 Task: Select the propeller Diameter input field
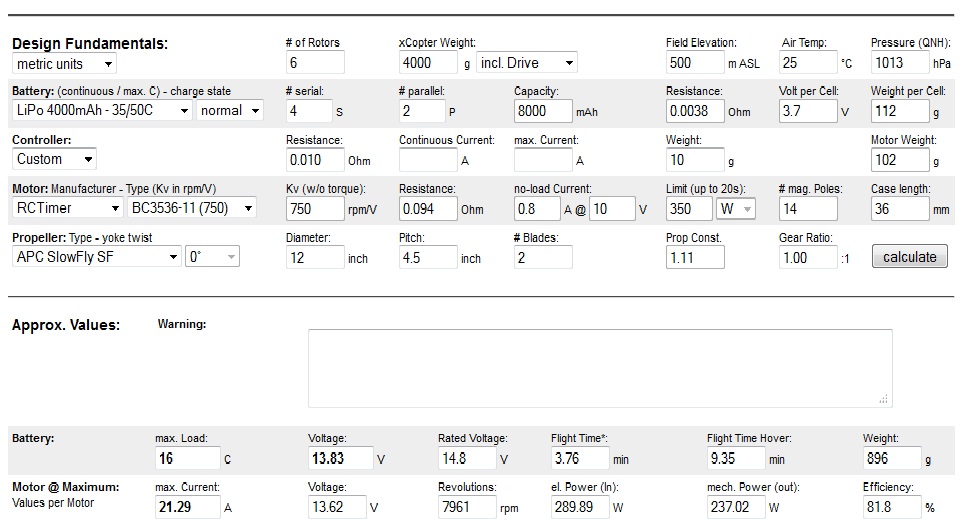coord(314,257)
